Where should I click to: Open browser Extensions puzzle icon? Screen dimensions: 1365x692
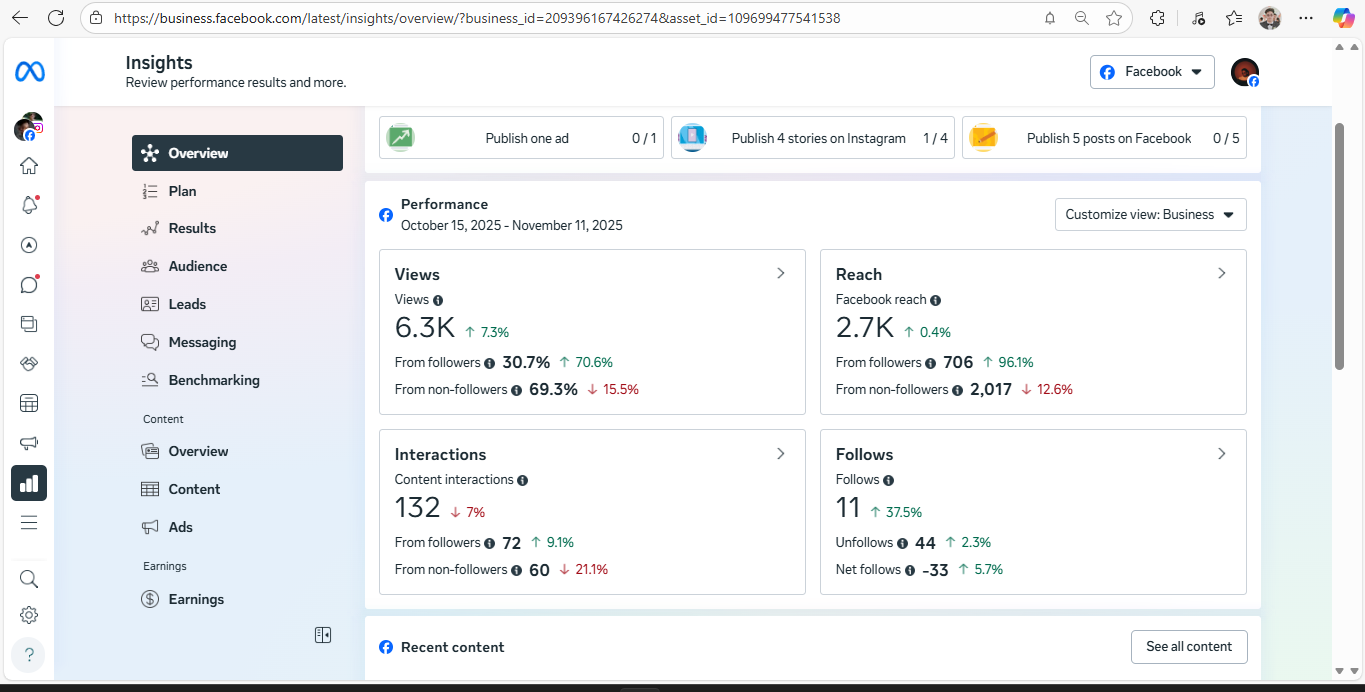(x=1158, y=18)
